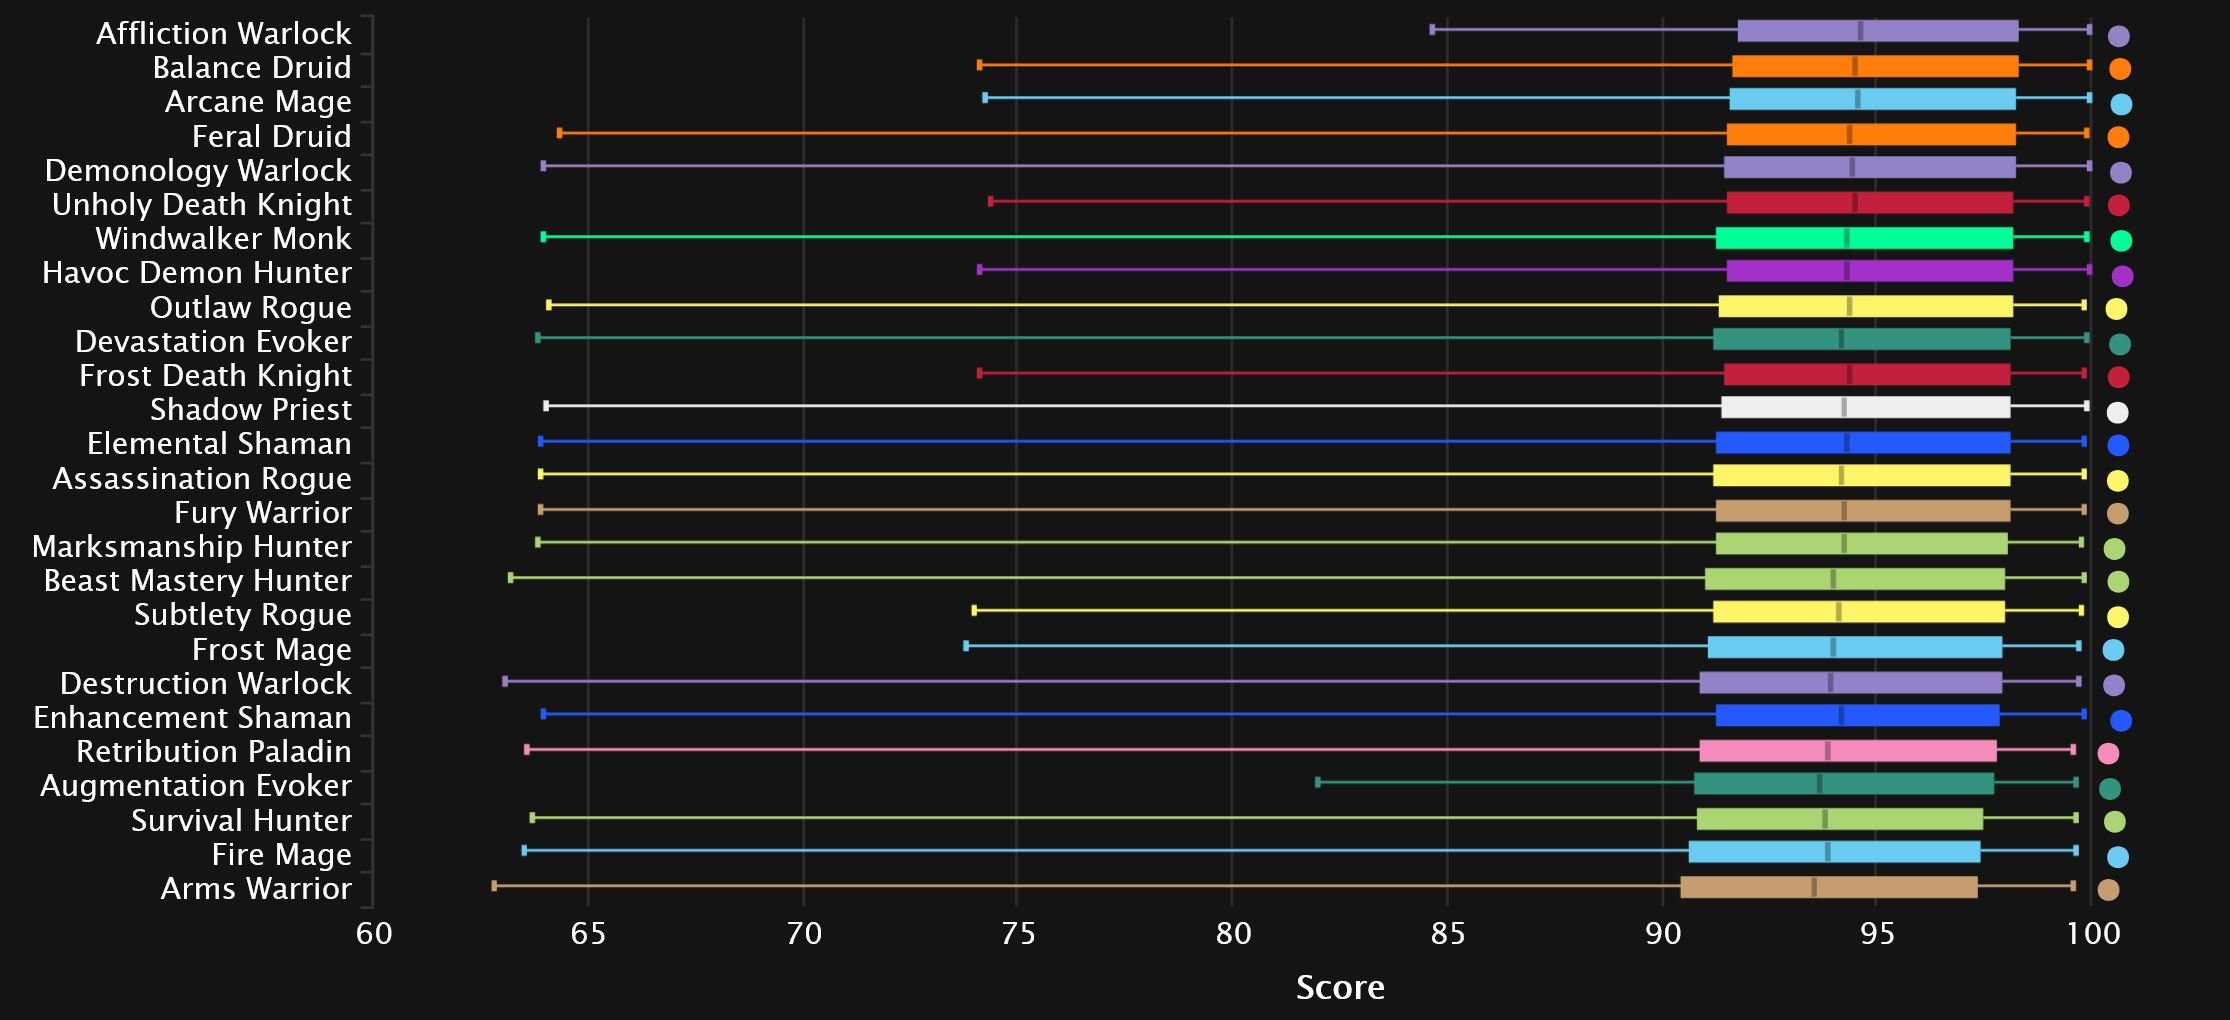The width and height of the screenshot is (2230, 1020).
Task: Click the 70 axis tick label
Action: (x=803, y=934)
